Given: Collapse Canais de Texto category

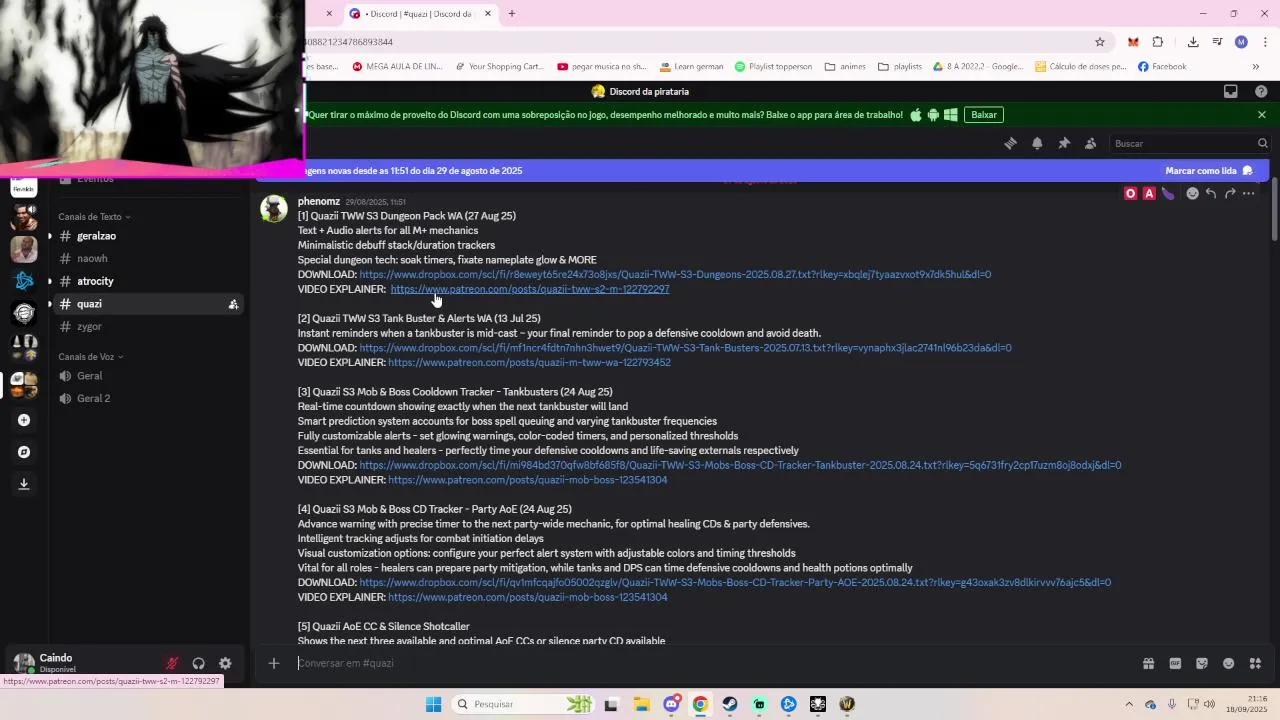Looking at the screenshot, I should pos(94,217).
